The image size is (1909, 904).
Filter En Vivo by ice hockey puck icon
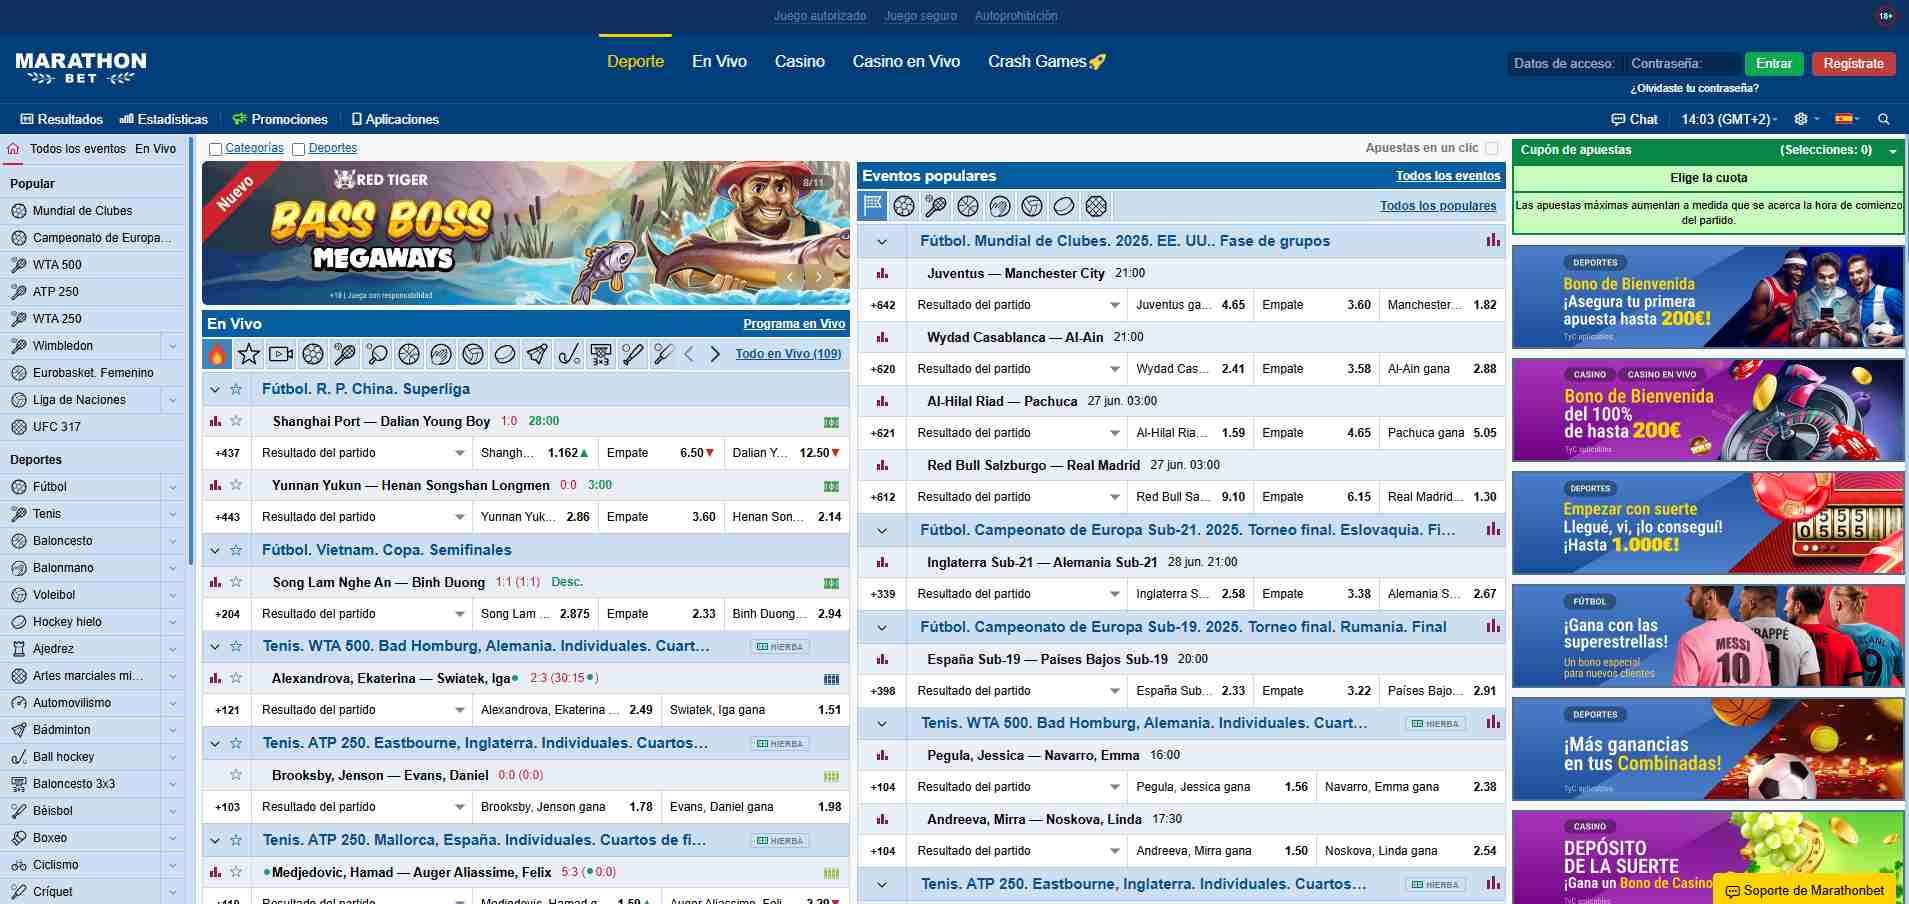tap(505, 354)
